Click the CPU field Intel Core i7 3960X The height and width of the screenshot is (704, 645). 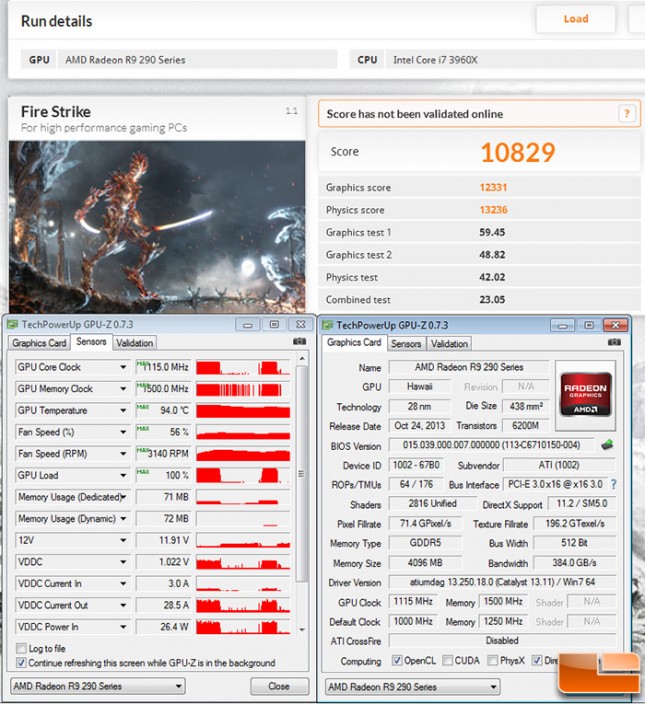pyautogui.click(x=514, y=60)
